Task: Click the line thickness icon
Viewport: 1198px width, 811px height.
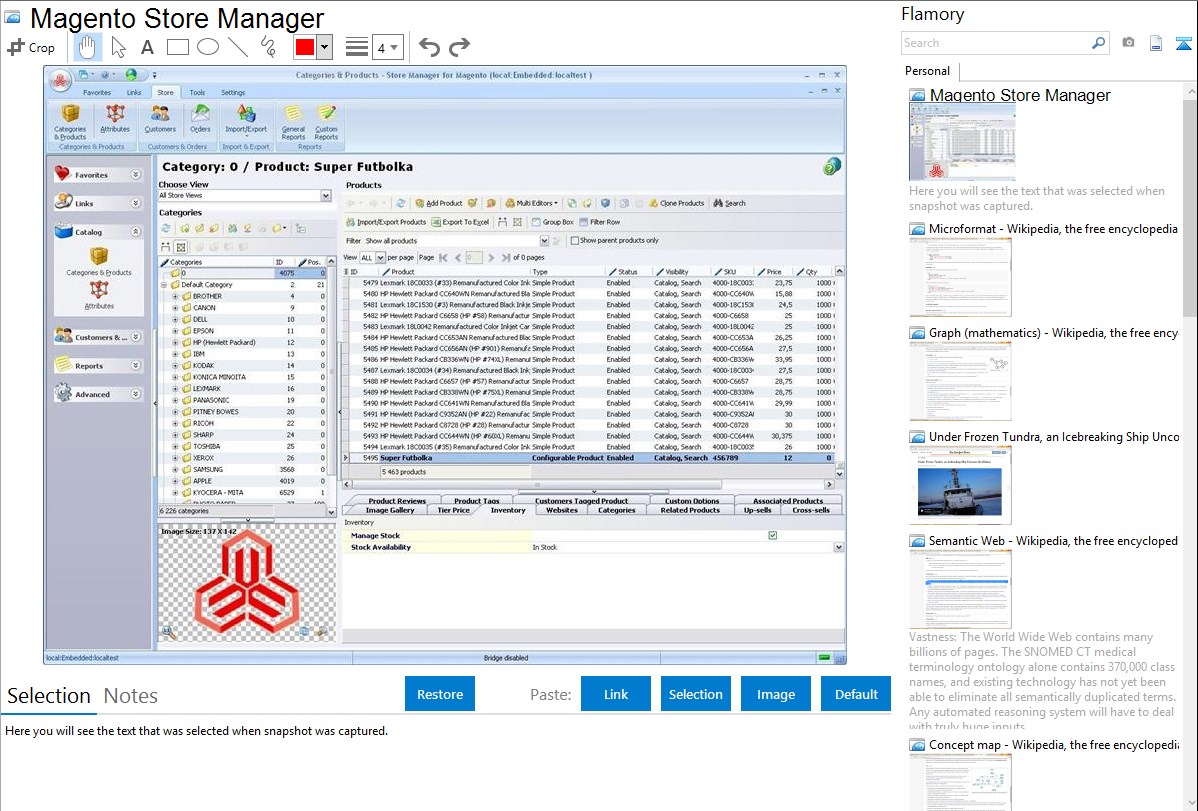Action: [x=357, y=47]
